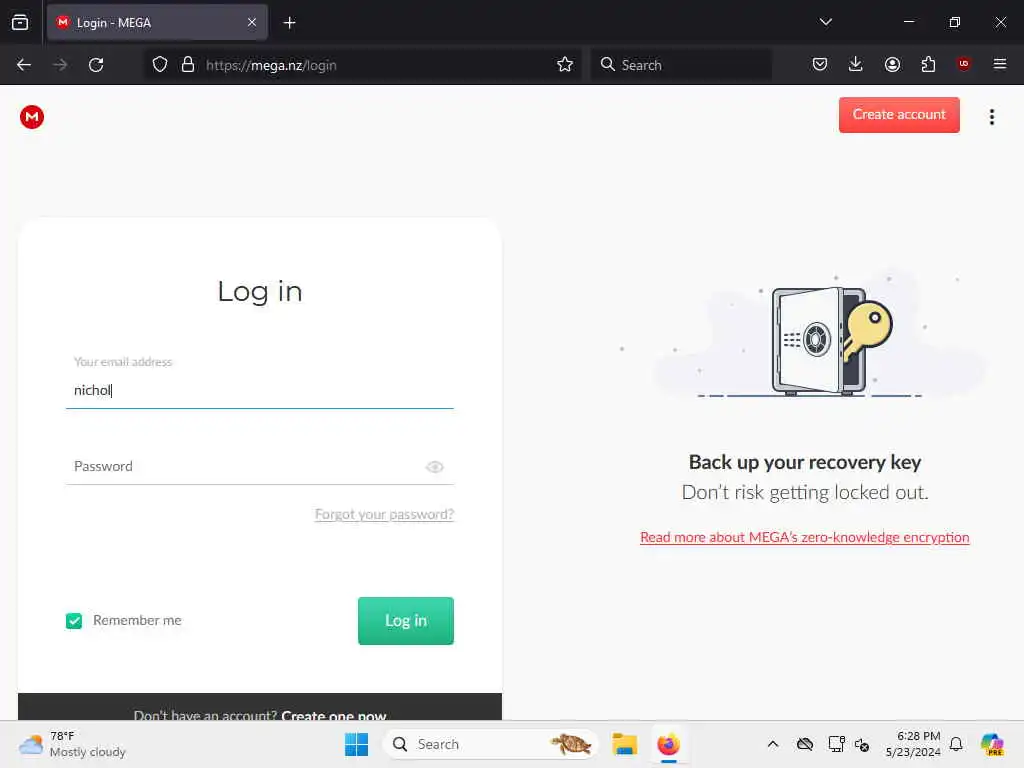This screenshot has height=768, width=1024.
Task: Close the Login - MEGA tab
Action: pyautogui.click(x=252, y=22)
